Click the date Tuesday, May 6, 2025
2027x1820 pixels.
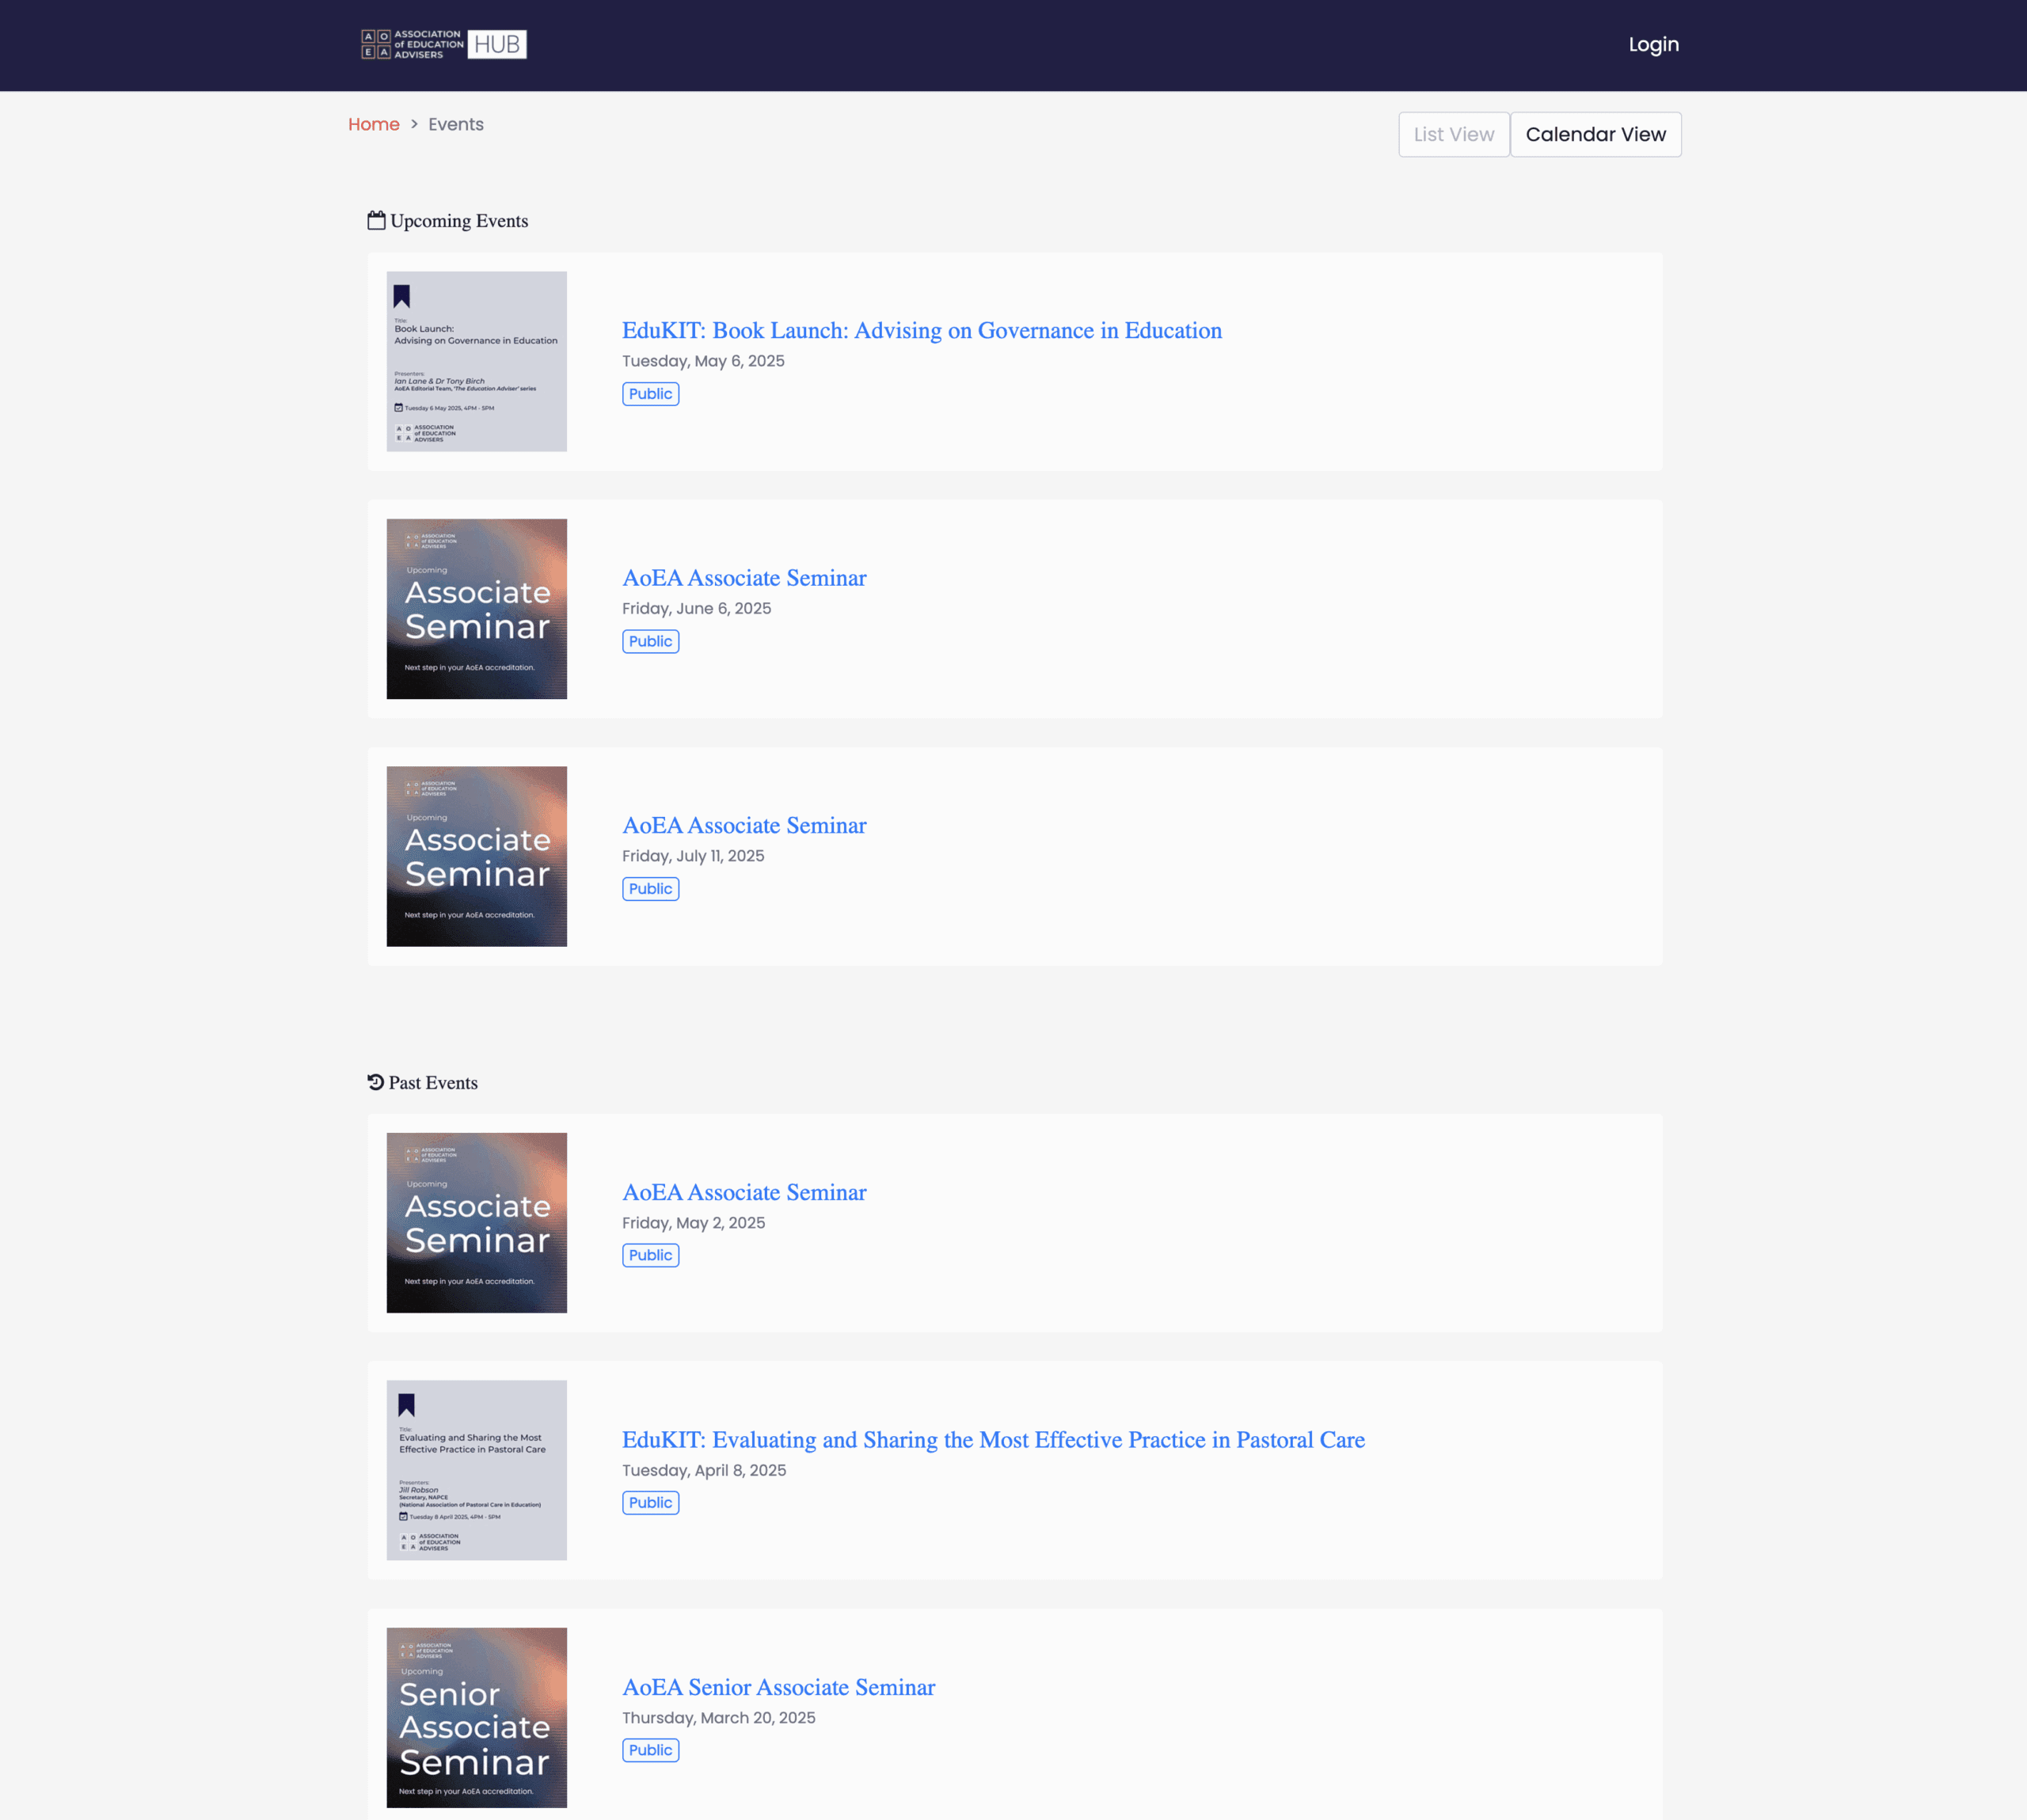pyautogui.click(x=703, y=361)
